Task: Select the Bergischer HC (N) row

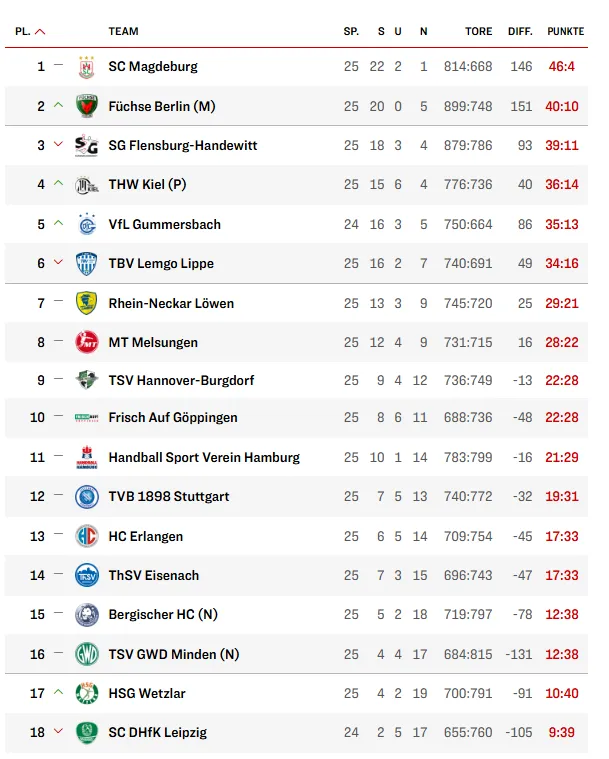Action: (x=300, y=615)
